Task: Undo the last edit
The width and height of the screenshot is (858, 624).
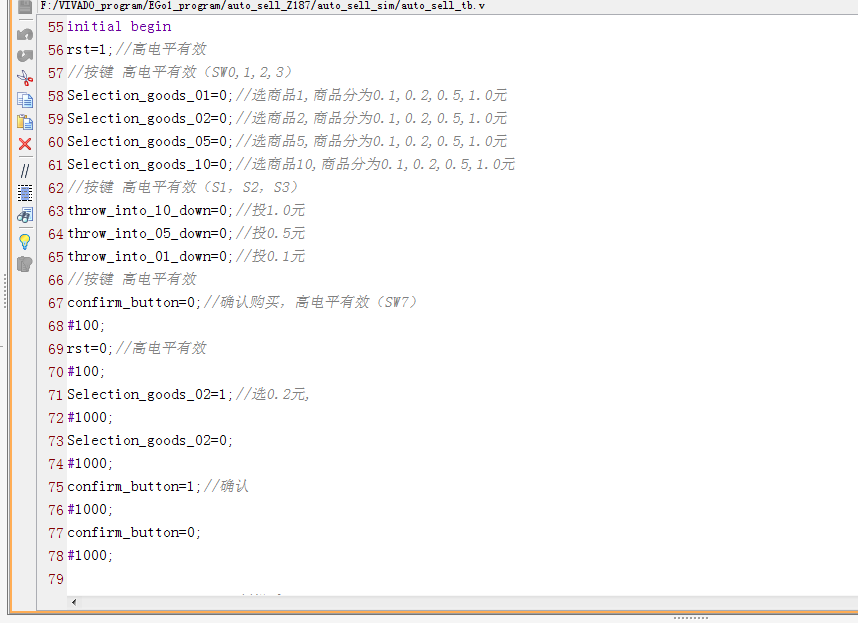Action: [24, 33]
